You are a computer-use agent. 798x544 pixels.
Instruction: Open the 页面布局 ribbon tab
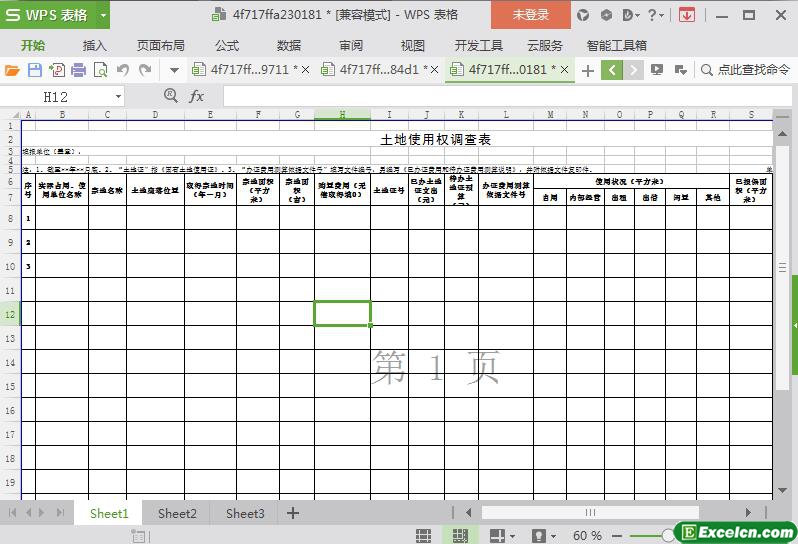(161, 46)
